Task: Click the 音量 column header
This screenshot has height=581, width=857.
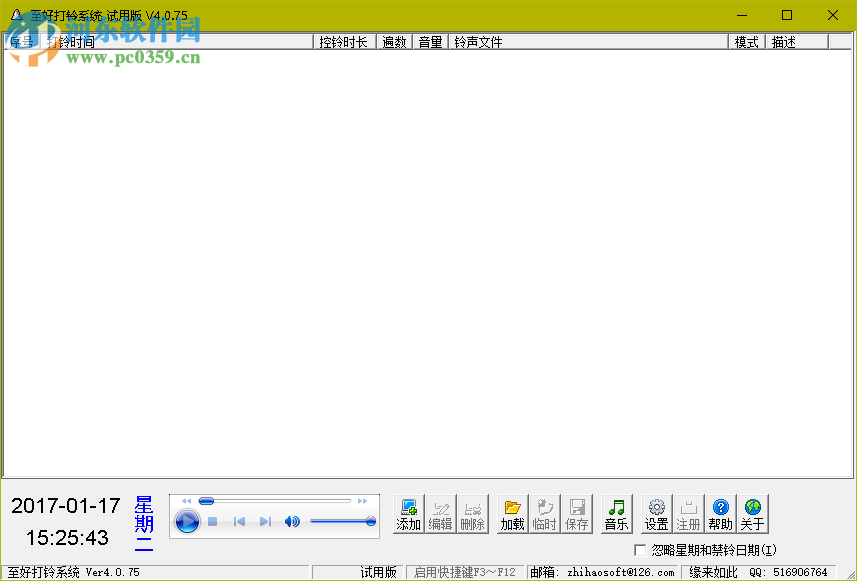Action: coord(431,42)
